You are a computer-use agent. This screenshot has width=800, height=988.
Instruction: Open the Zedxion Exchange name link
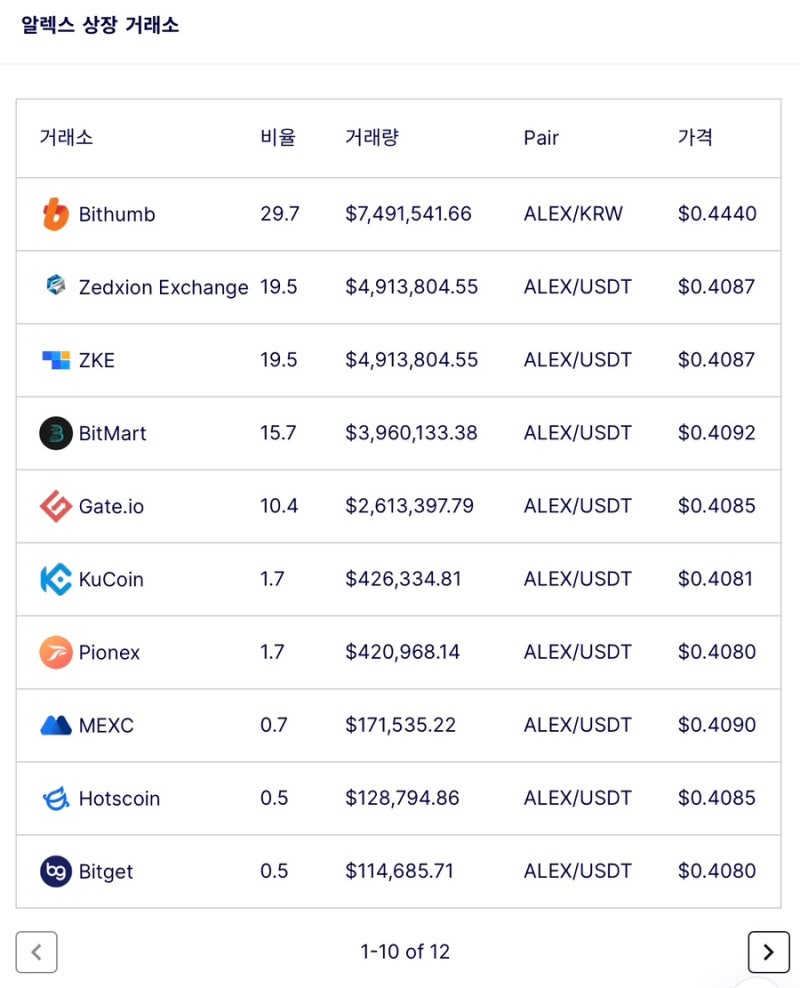163,287
